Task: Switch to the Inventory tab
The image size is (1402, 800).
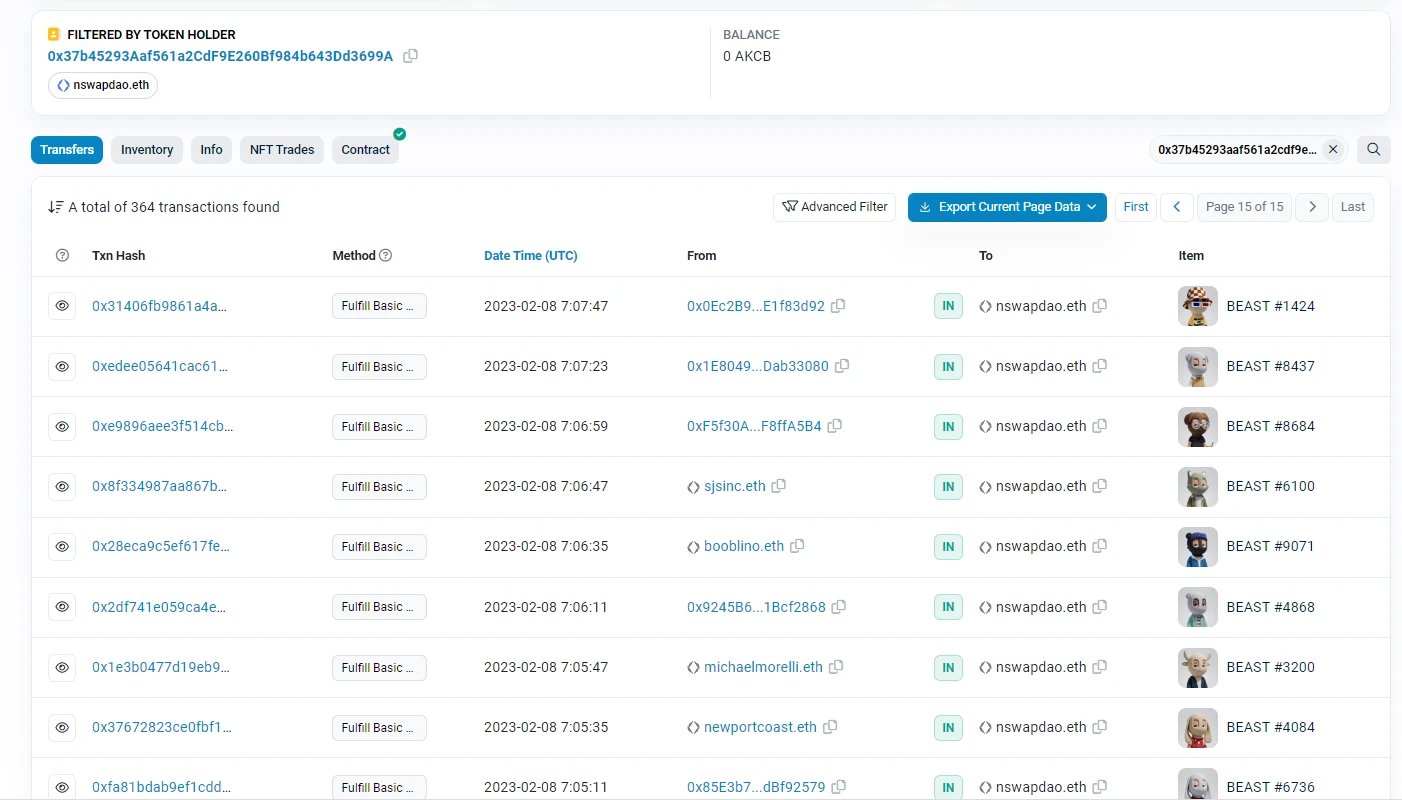Action: coord(147,150)
